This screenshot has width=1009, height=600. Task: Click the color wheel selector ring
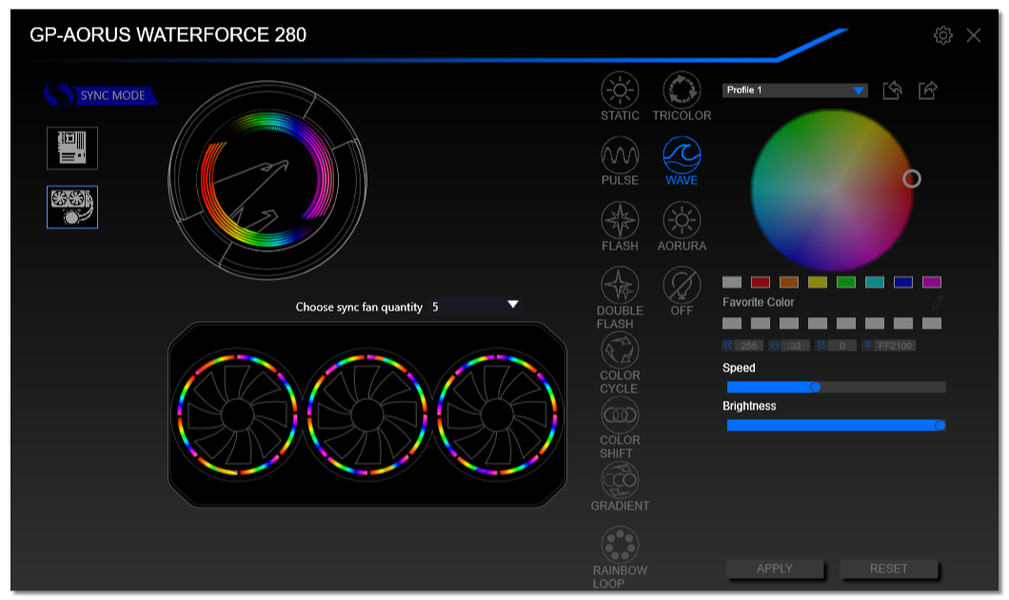(911, 179)
